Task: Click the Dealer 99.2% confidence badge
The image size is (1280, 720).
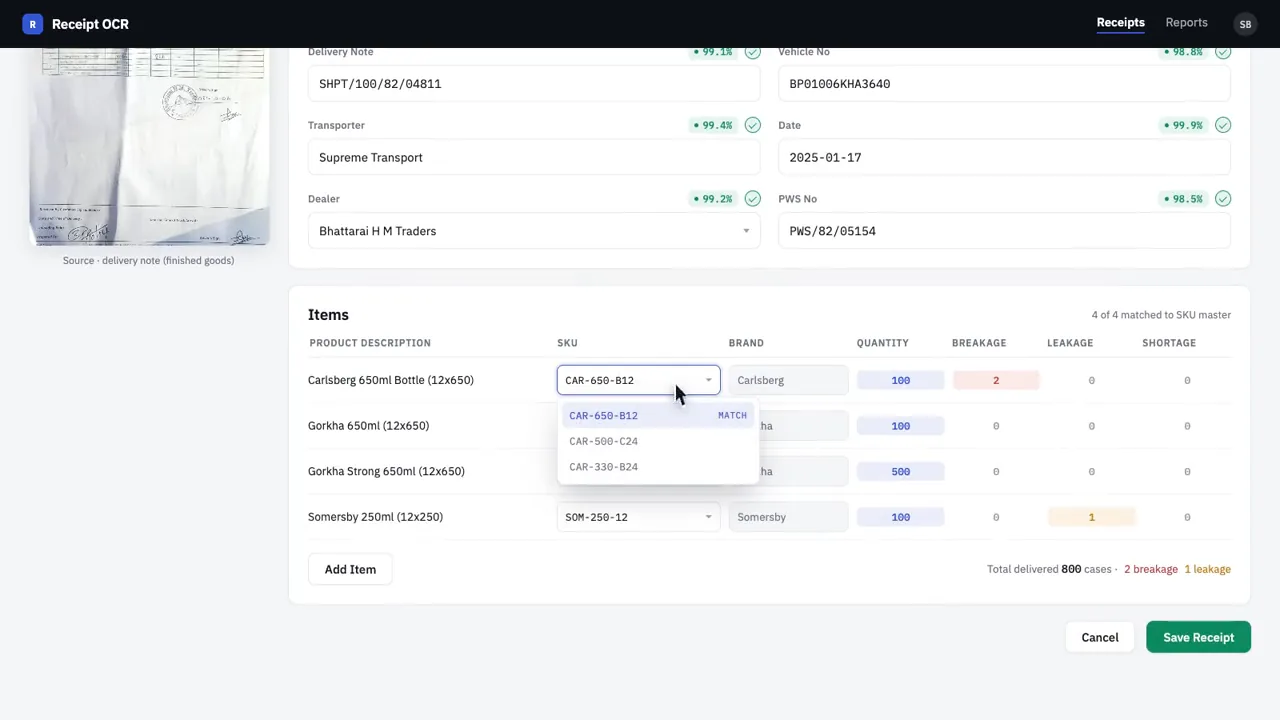Action: (714, 199)
